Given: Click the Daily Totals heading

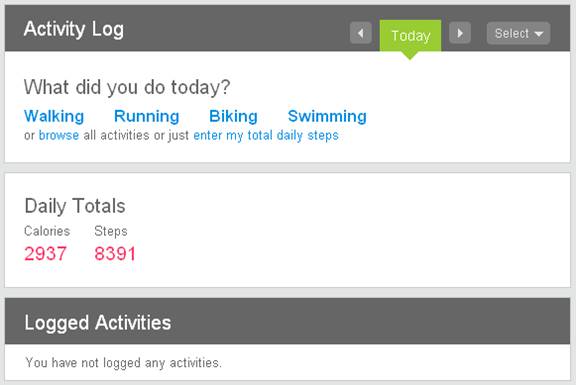Looking at the screenshot, I should 75,205.
